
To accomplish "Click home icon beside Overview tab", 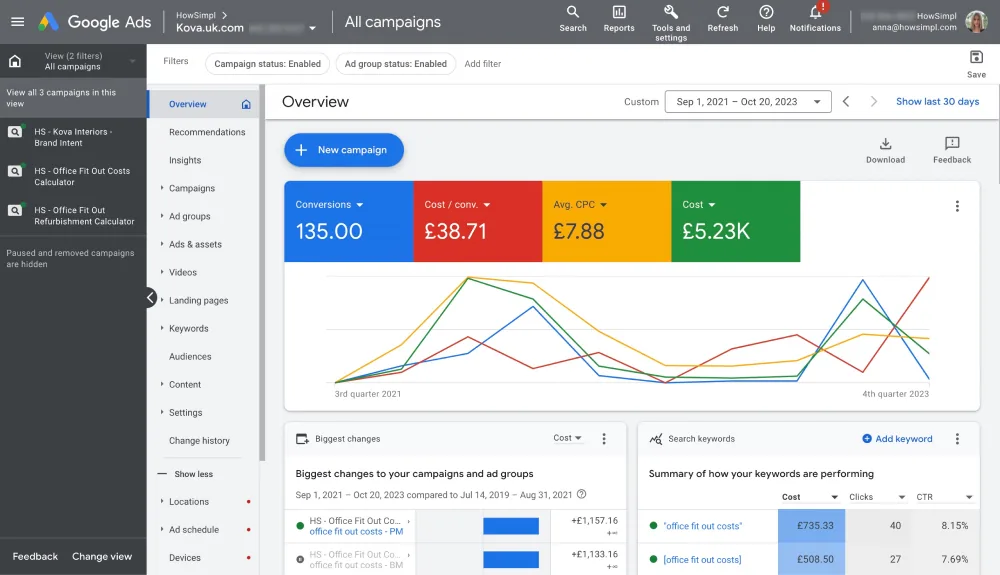I will (246, 104).
